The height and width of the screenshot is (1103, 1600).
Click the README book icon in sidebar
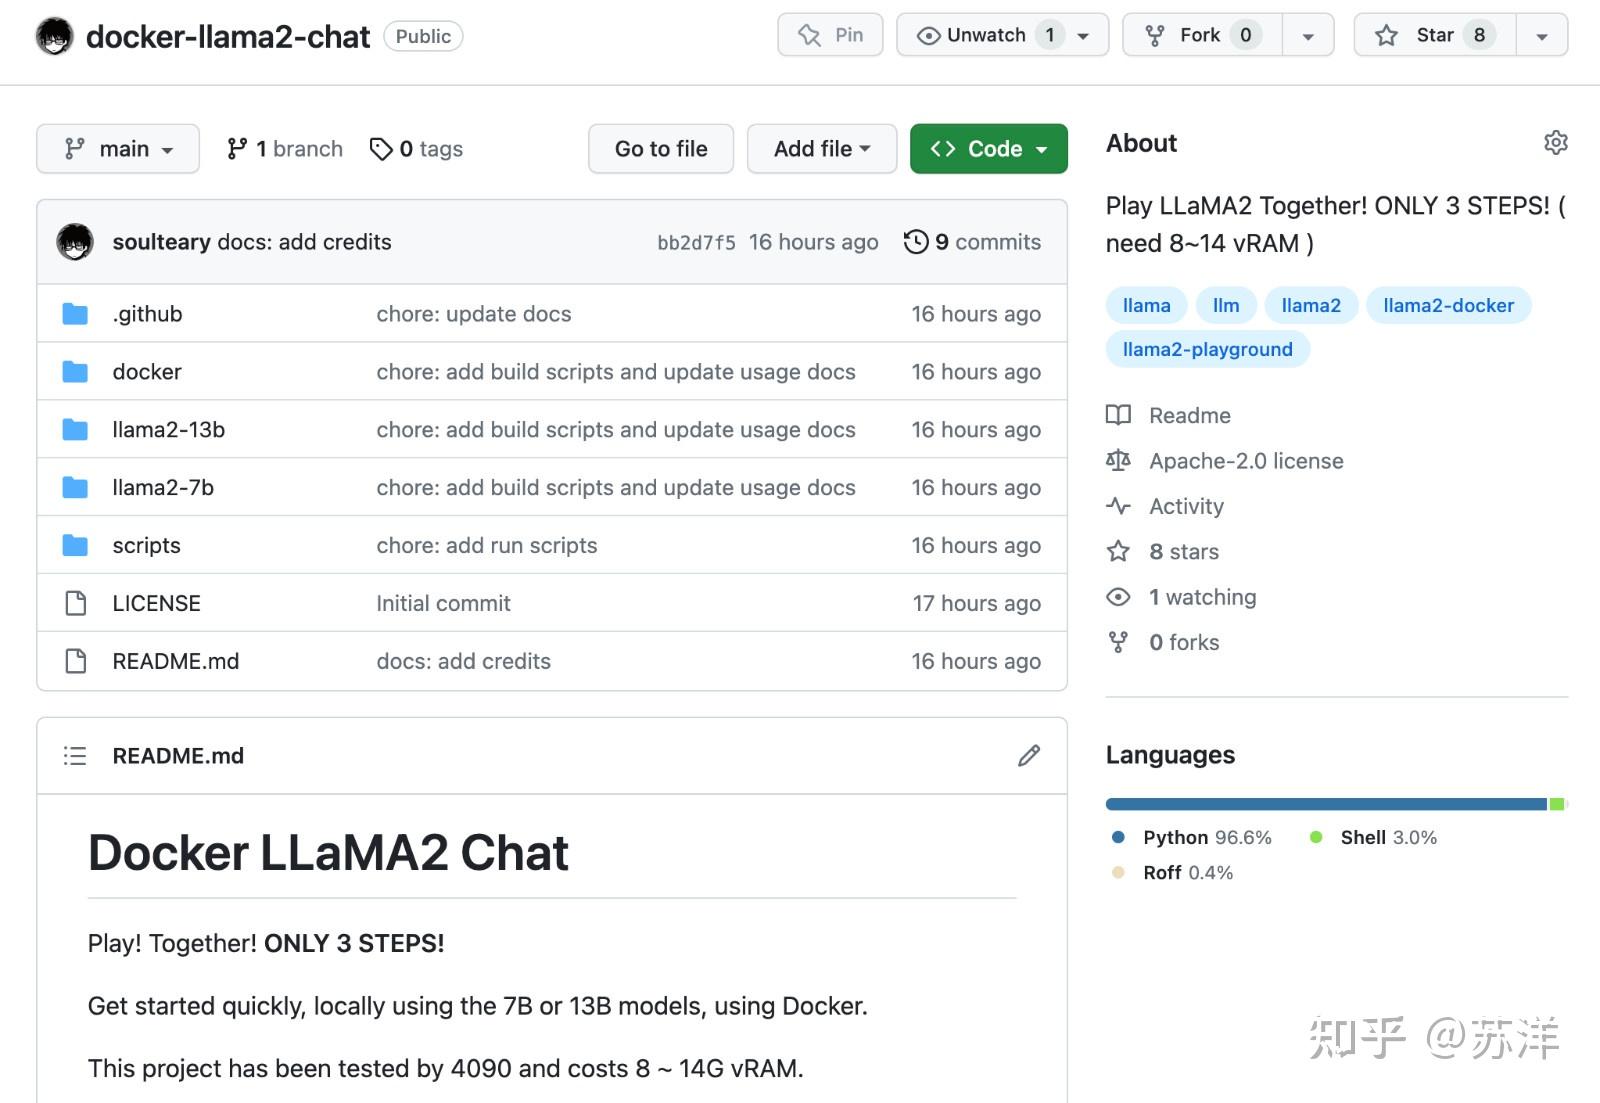pos(1120,415)
